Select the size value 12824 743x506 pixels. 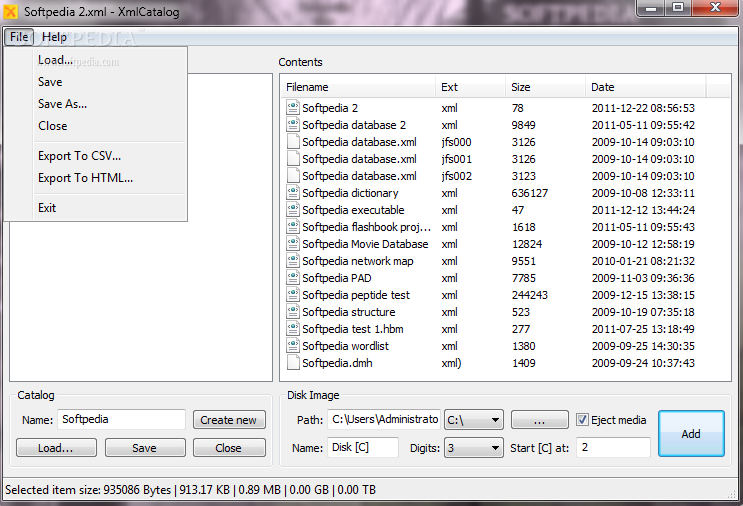pos(527,244)
